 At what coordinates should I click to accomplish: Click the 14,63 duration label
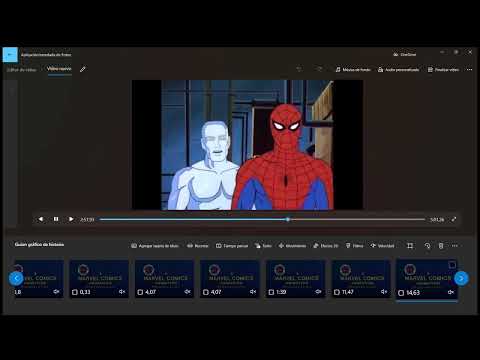pos(413,293)
